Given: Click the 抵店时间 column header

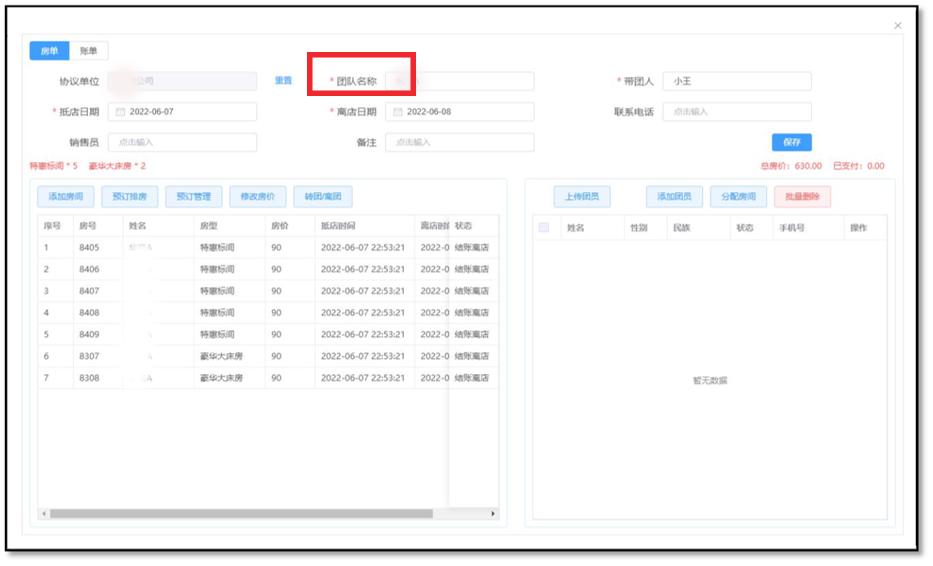Looking at the screenshot, I should (338, 226).
